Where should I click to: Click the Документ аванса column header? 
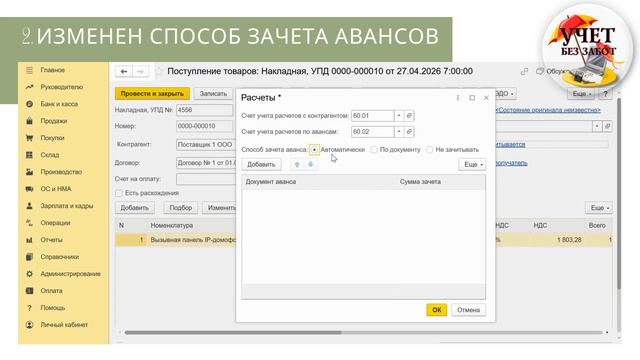coord(319,182)
